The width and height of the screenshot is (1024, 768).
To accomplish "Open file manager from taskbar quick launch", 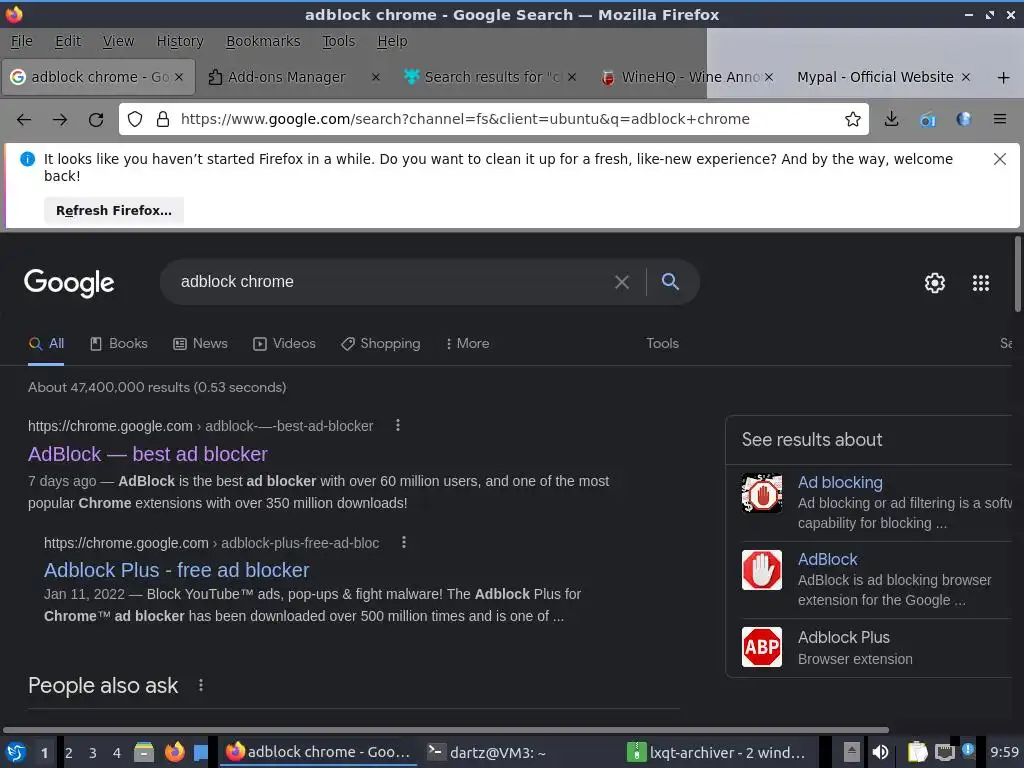I will pyautogui.click(x=144, y=752).
